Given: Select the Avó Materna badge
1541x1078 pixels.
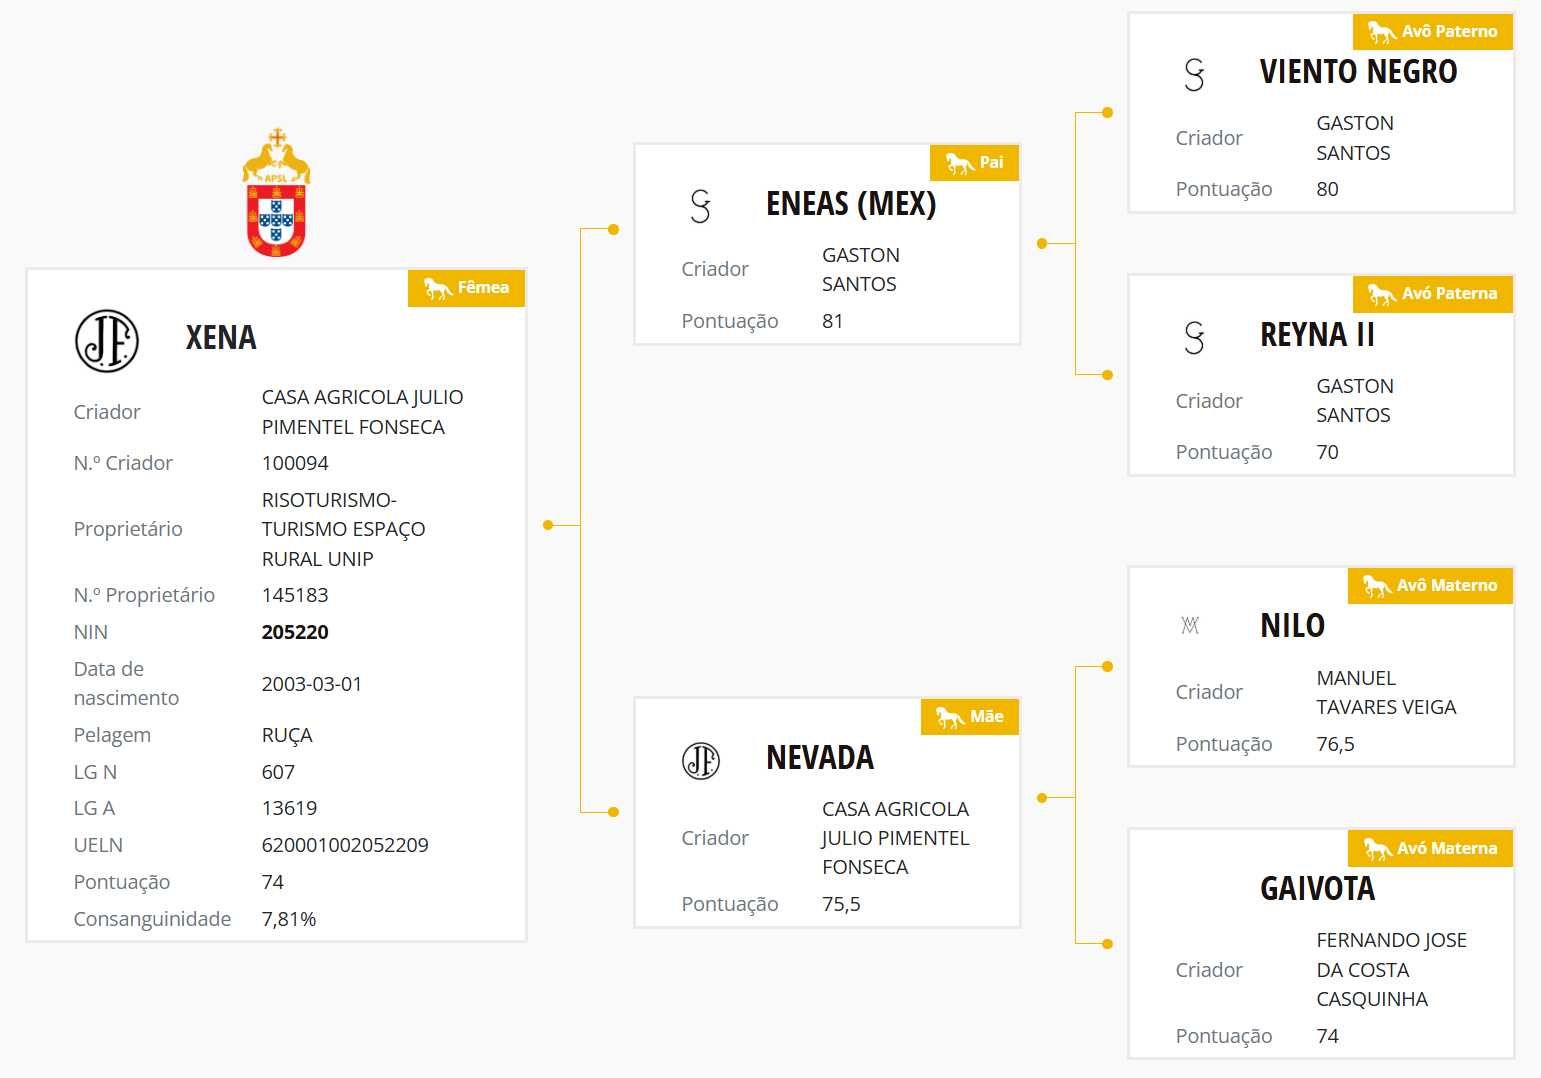Looking at the screenshot, I should point(1431,849).
